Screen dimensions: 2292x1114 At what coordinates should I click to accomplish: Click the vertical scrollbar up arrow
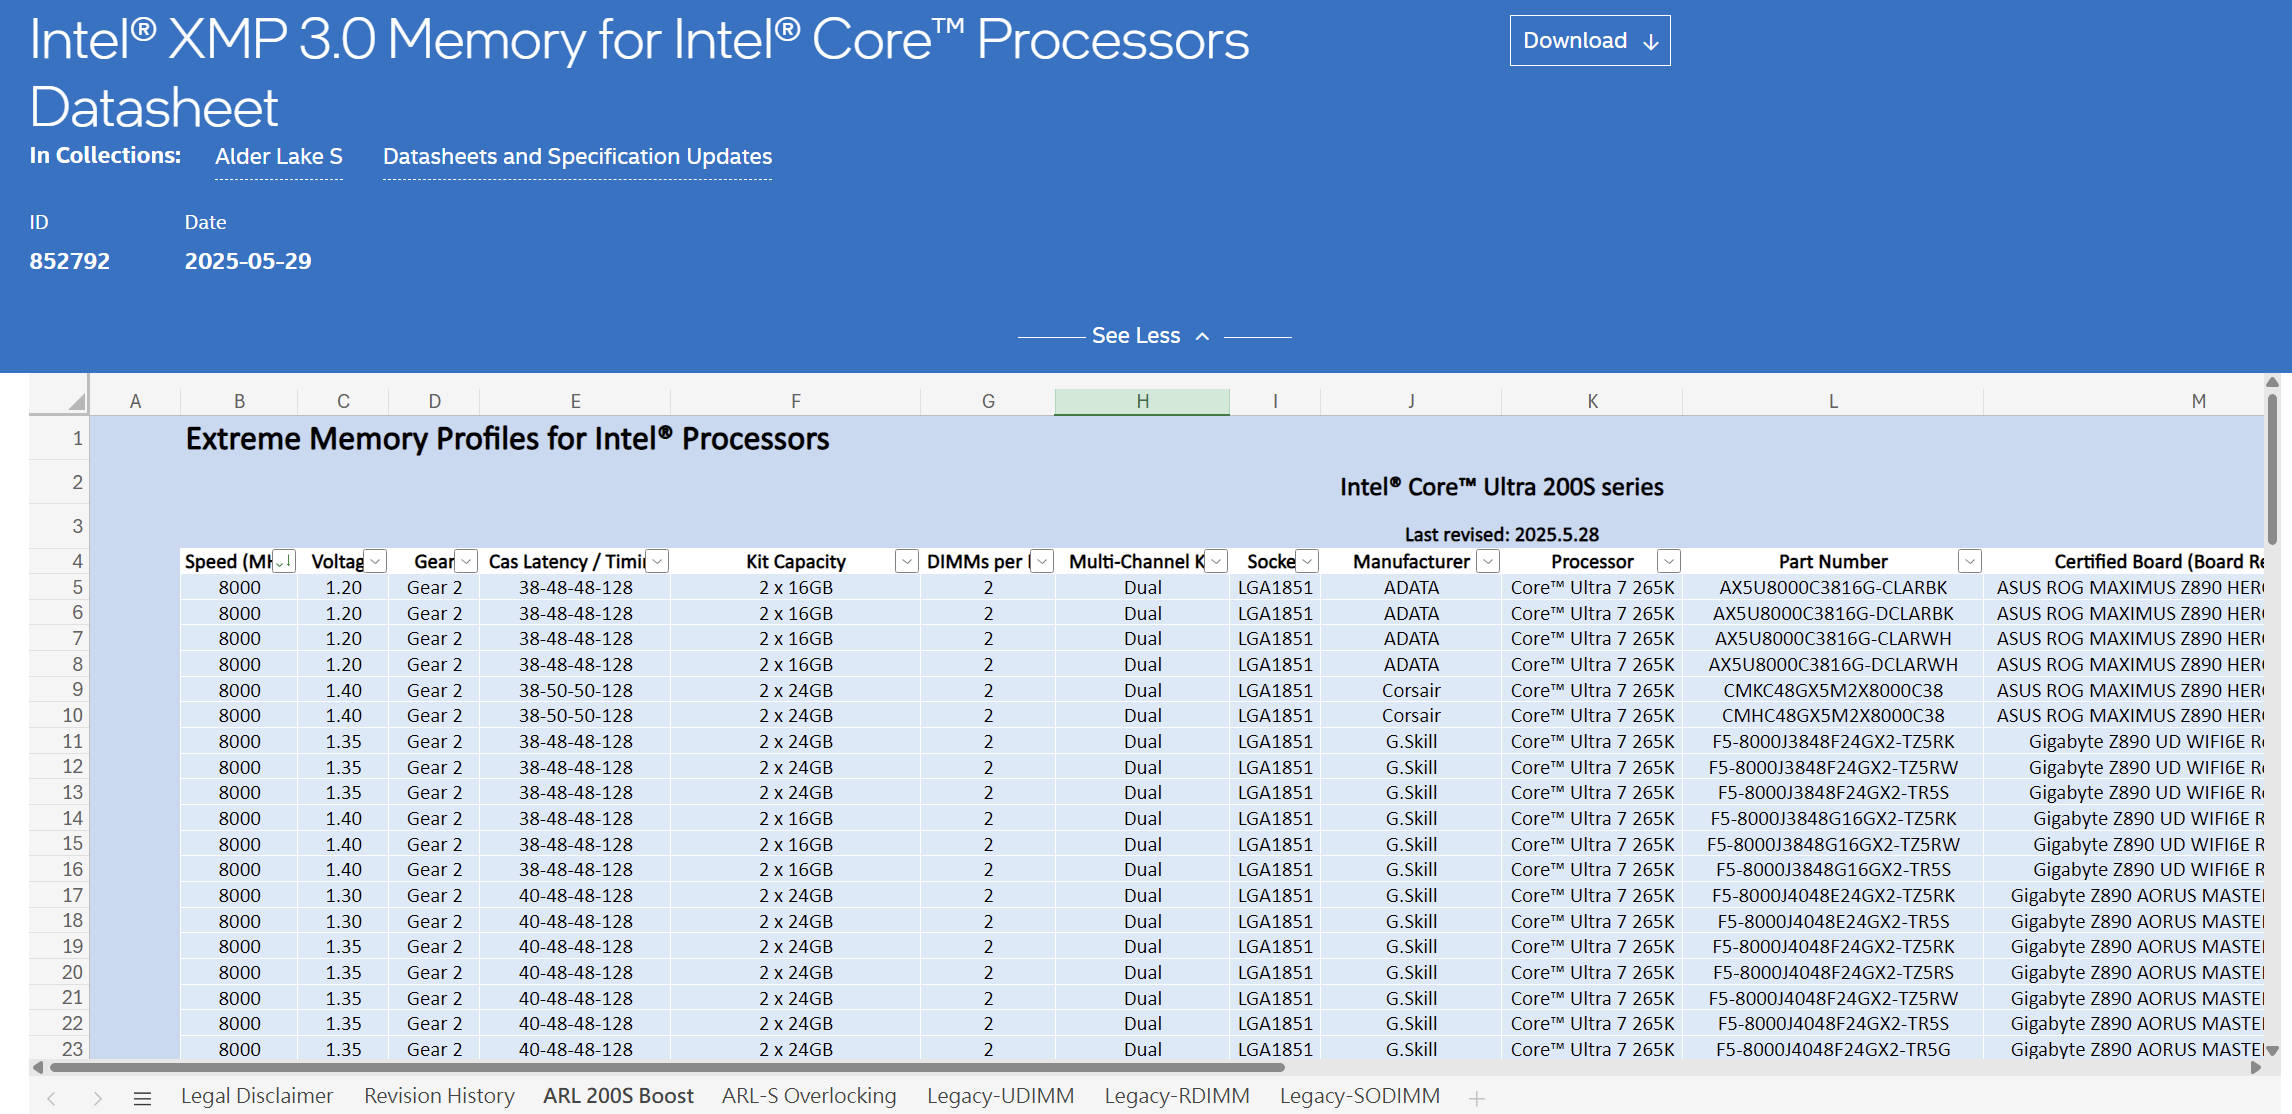pyautogui.click(x=2272, y=382)
